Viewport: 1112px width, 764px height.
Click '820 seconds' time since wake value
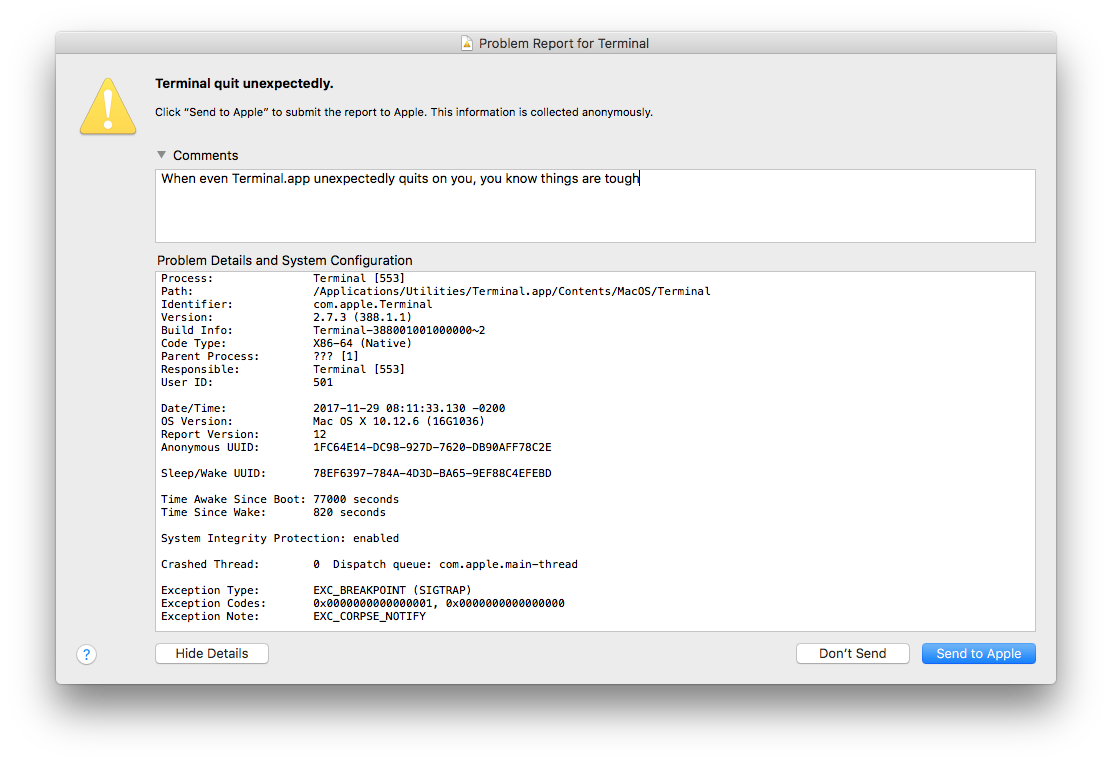[x=350, y=512]
